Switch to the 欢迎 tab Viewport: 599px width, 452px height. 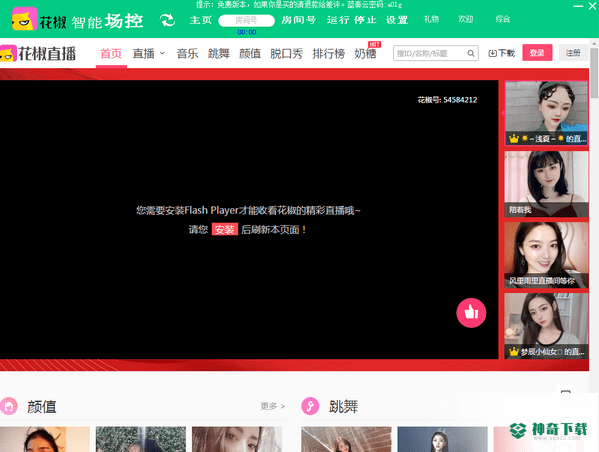(466, 19)
